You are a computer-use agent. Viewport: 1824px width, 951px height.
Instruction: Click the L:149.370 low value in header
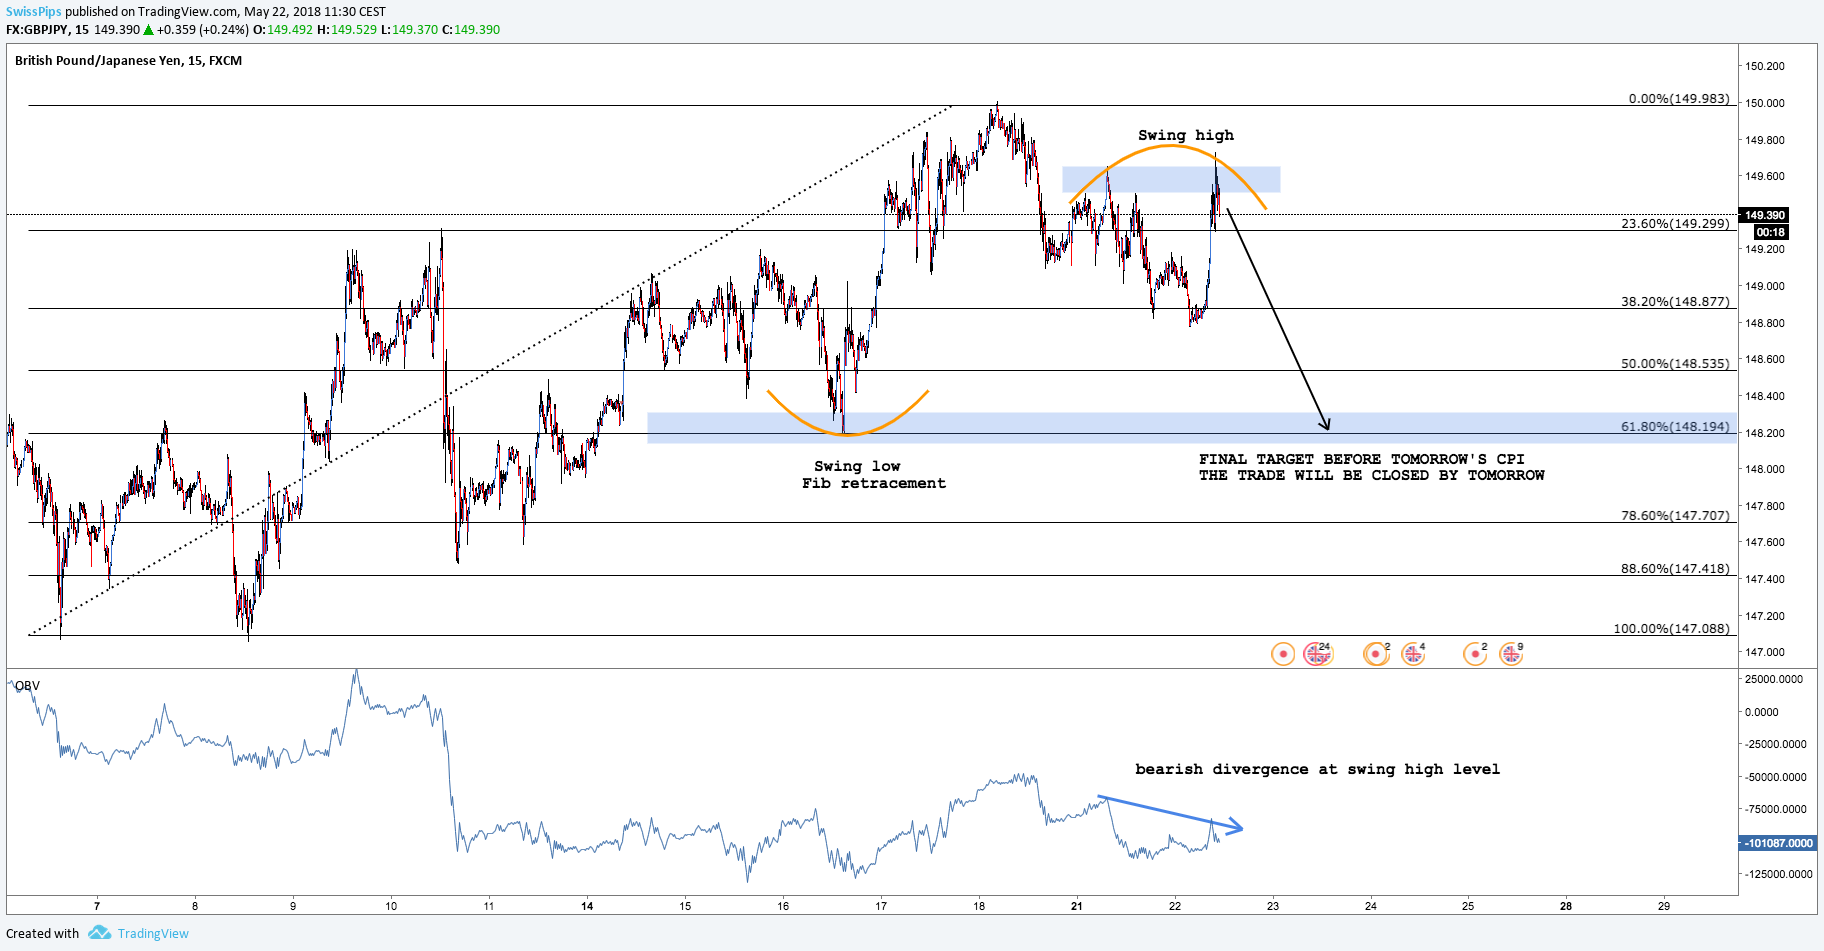410,30
